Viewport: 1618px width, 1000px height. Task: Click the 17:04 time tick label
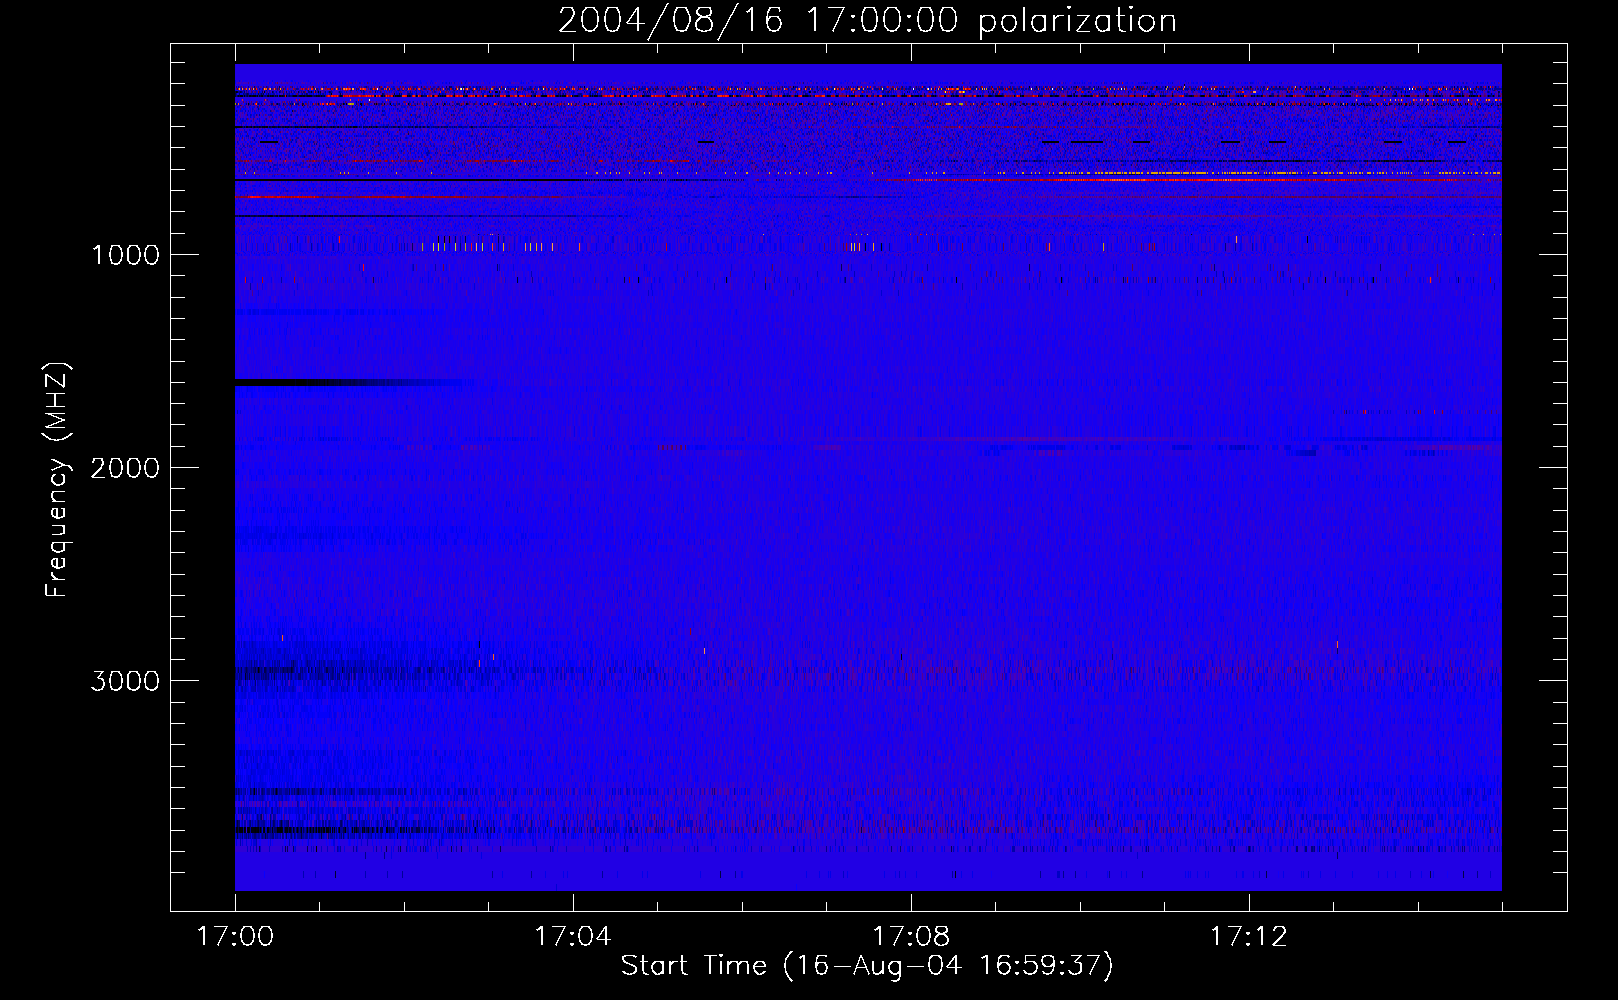[x=573, y=937]
